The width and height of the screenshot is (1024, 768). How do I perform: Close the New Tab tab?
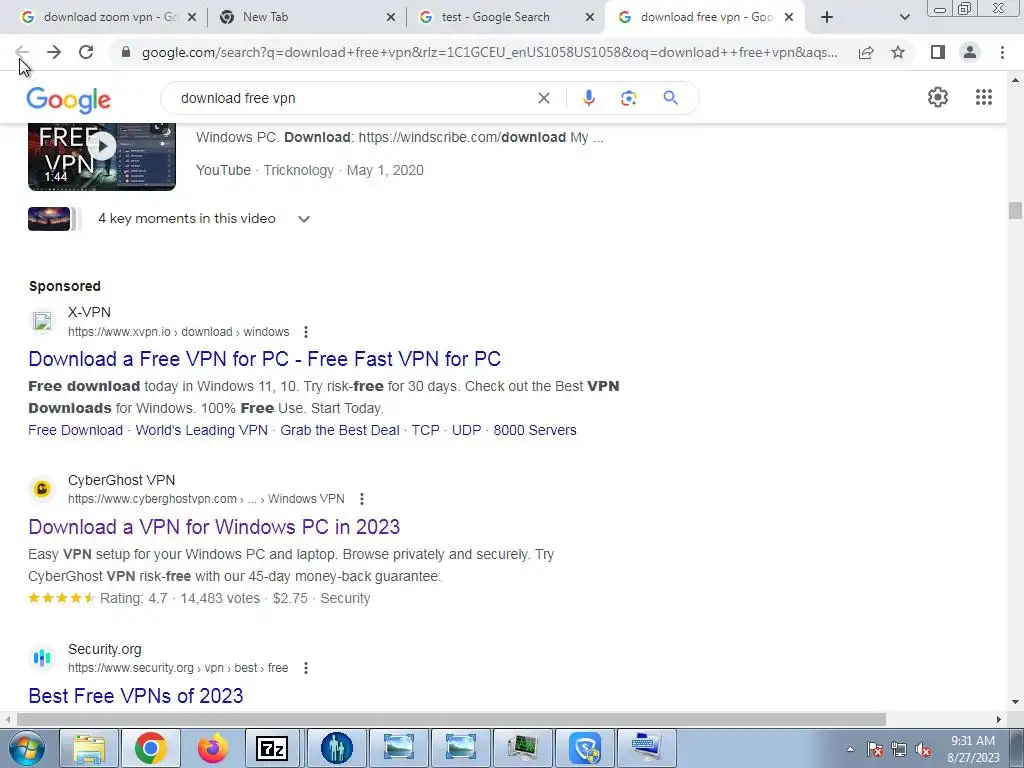tap(391, 18)
